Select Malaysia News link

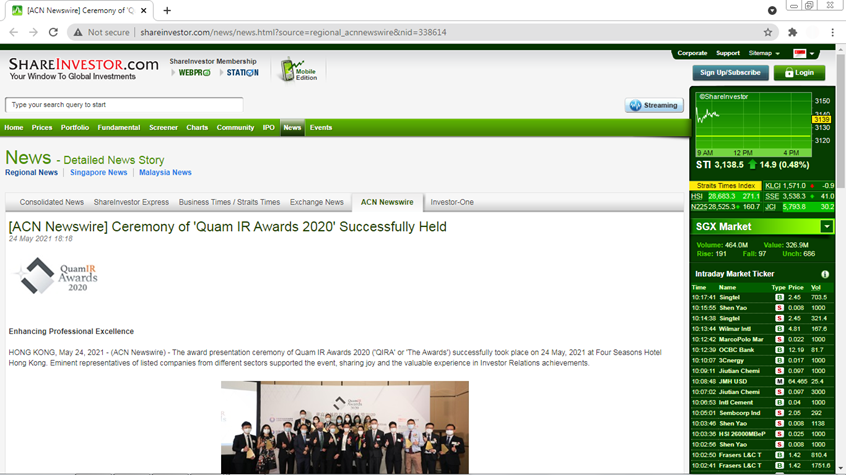[x=165, y=172]
